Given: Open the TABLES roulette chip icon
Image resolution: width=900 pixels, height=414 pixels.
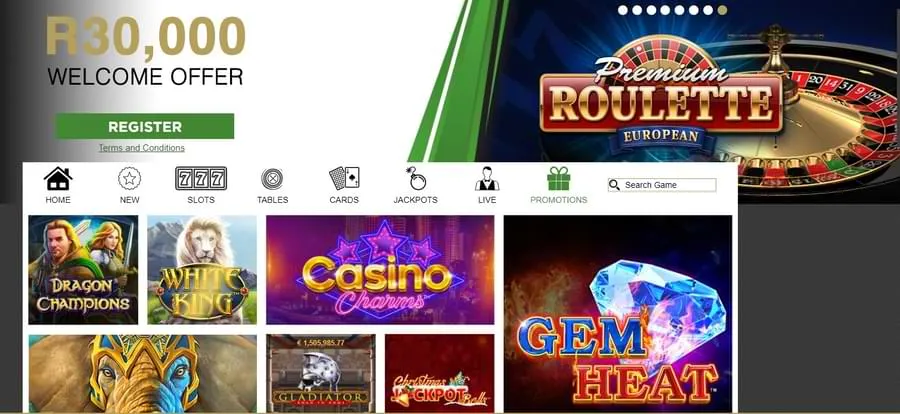Looking at the screenshot, I should pos(272,179).
